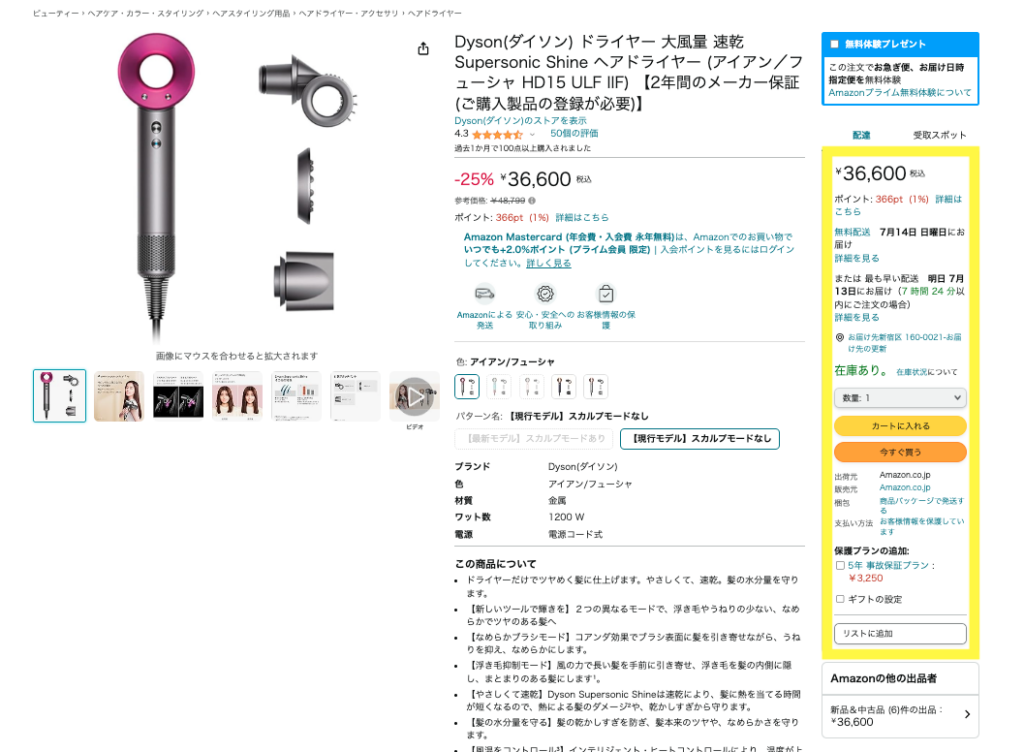Check the 5-year accident warranty plan box
Image resolution: width=1024 pixels, height=752 pixels.
(x=840, y=565)
